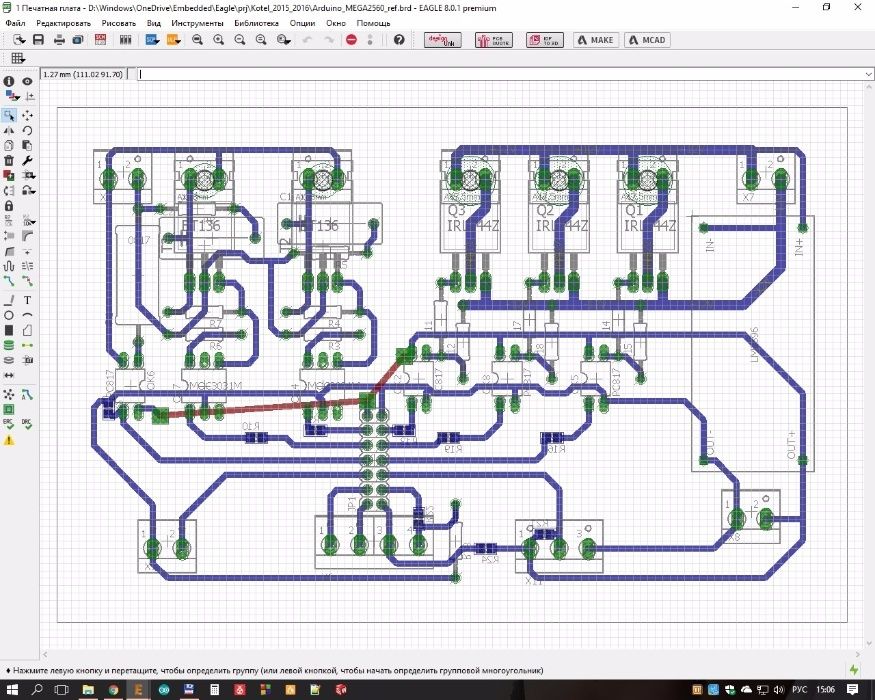Select the Dimension tool
The image size is (875, 700).
9,376
